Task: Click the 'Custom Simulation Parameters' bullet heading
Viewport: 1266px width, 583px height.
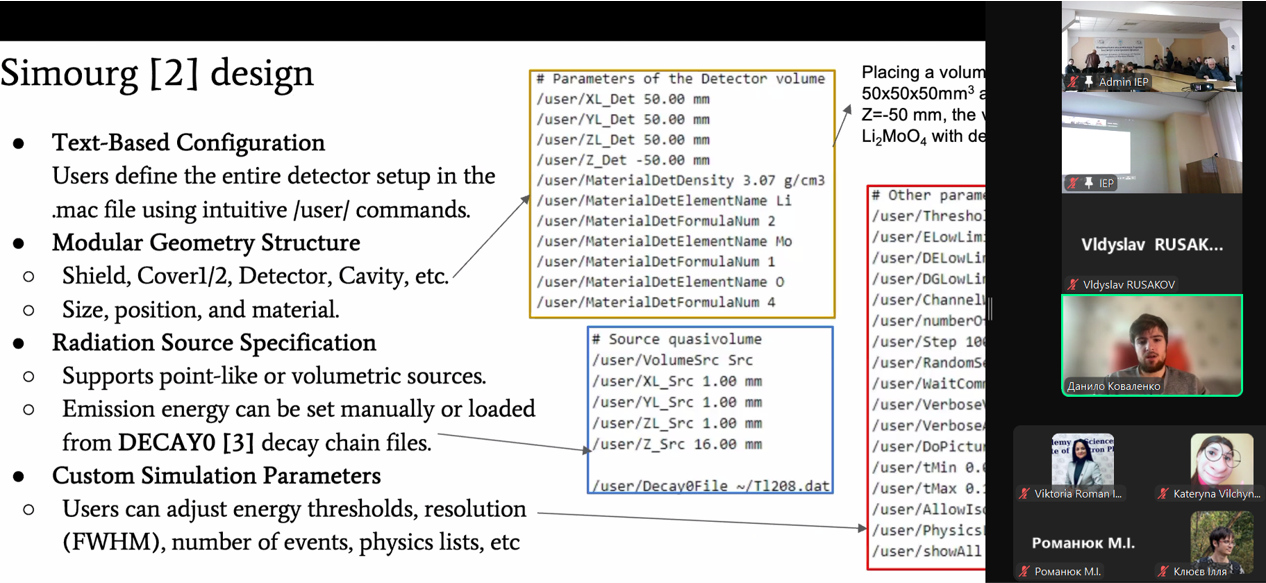Action: click(x=216, y=475)
